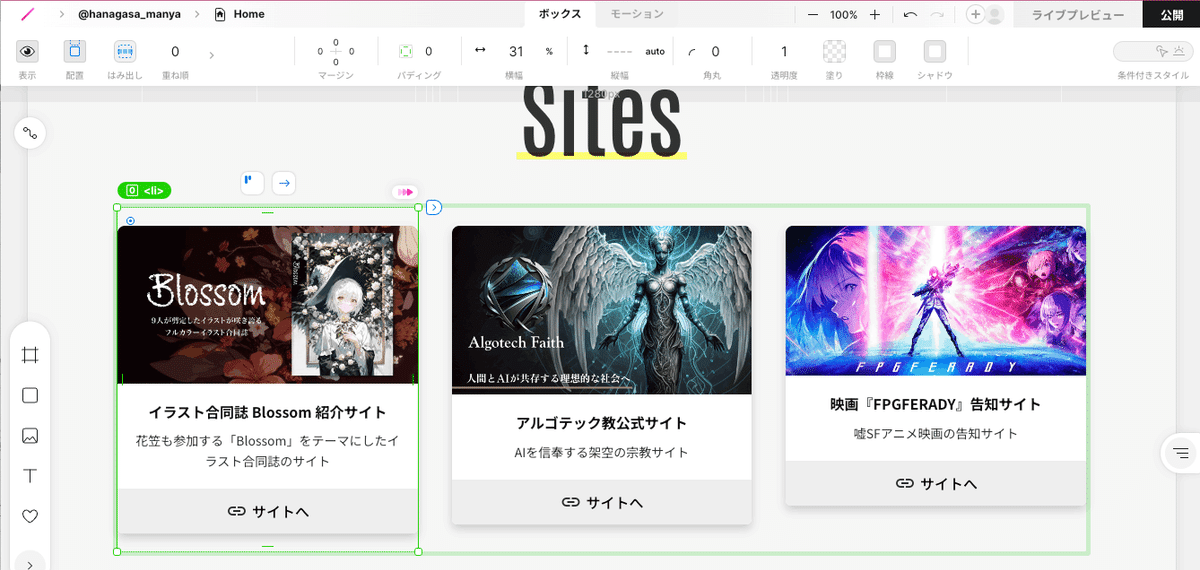This screenshot has width=1200, height=570.
Task: Select the Algotech Faith card image
Action: 601,309
